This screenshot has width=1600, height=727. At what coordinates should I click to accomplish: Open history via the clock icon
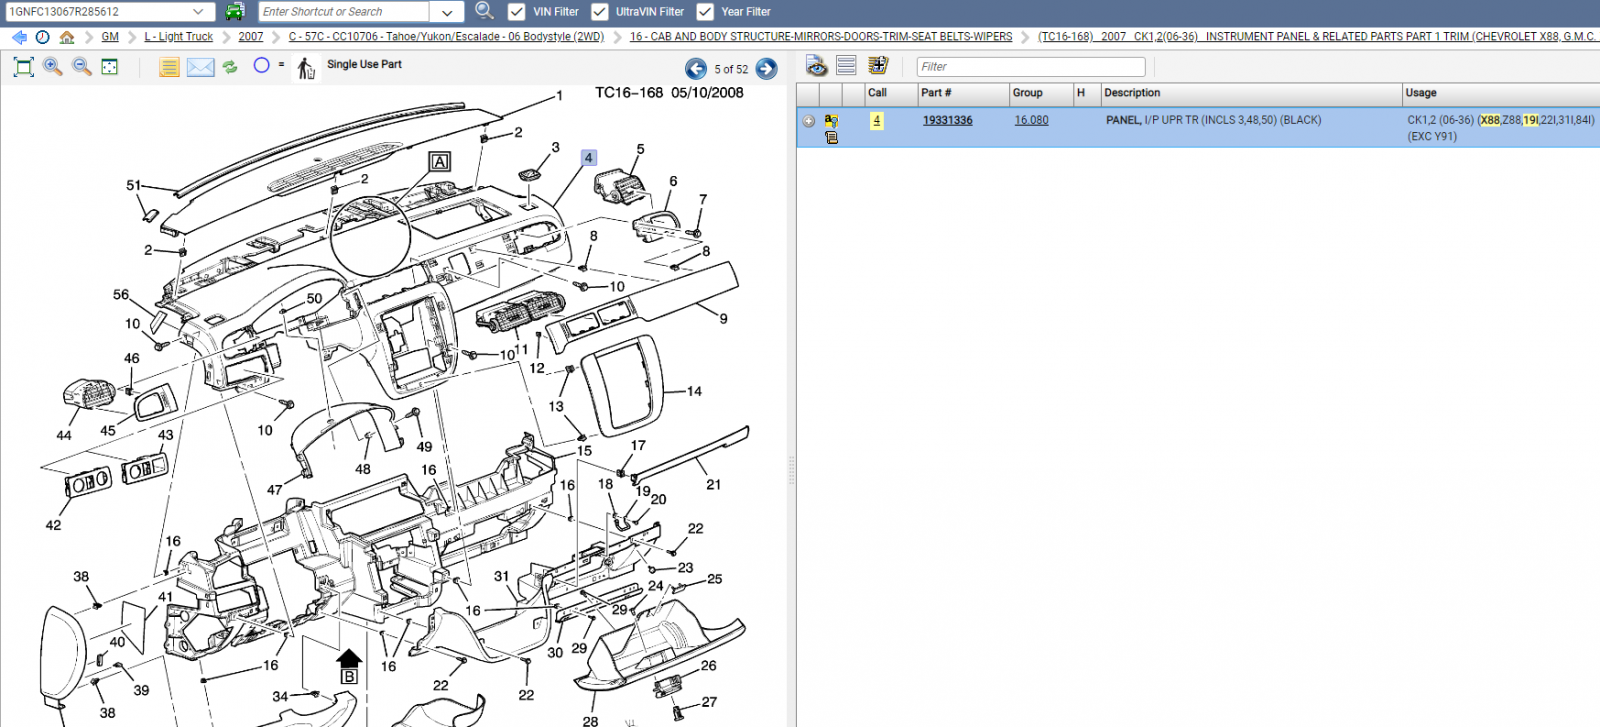click(x=42, y=37)
